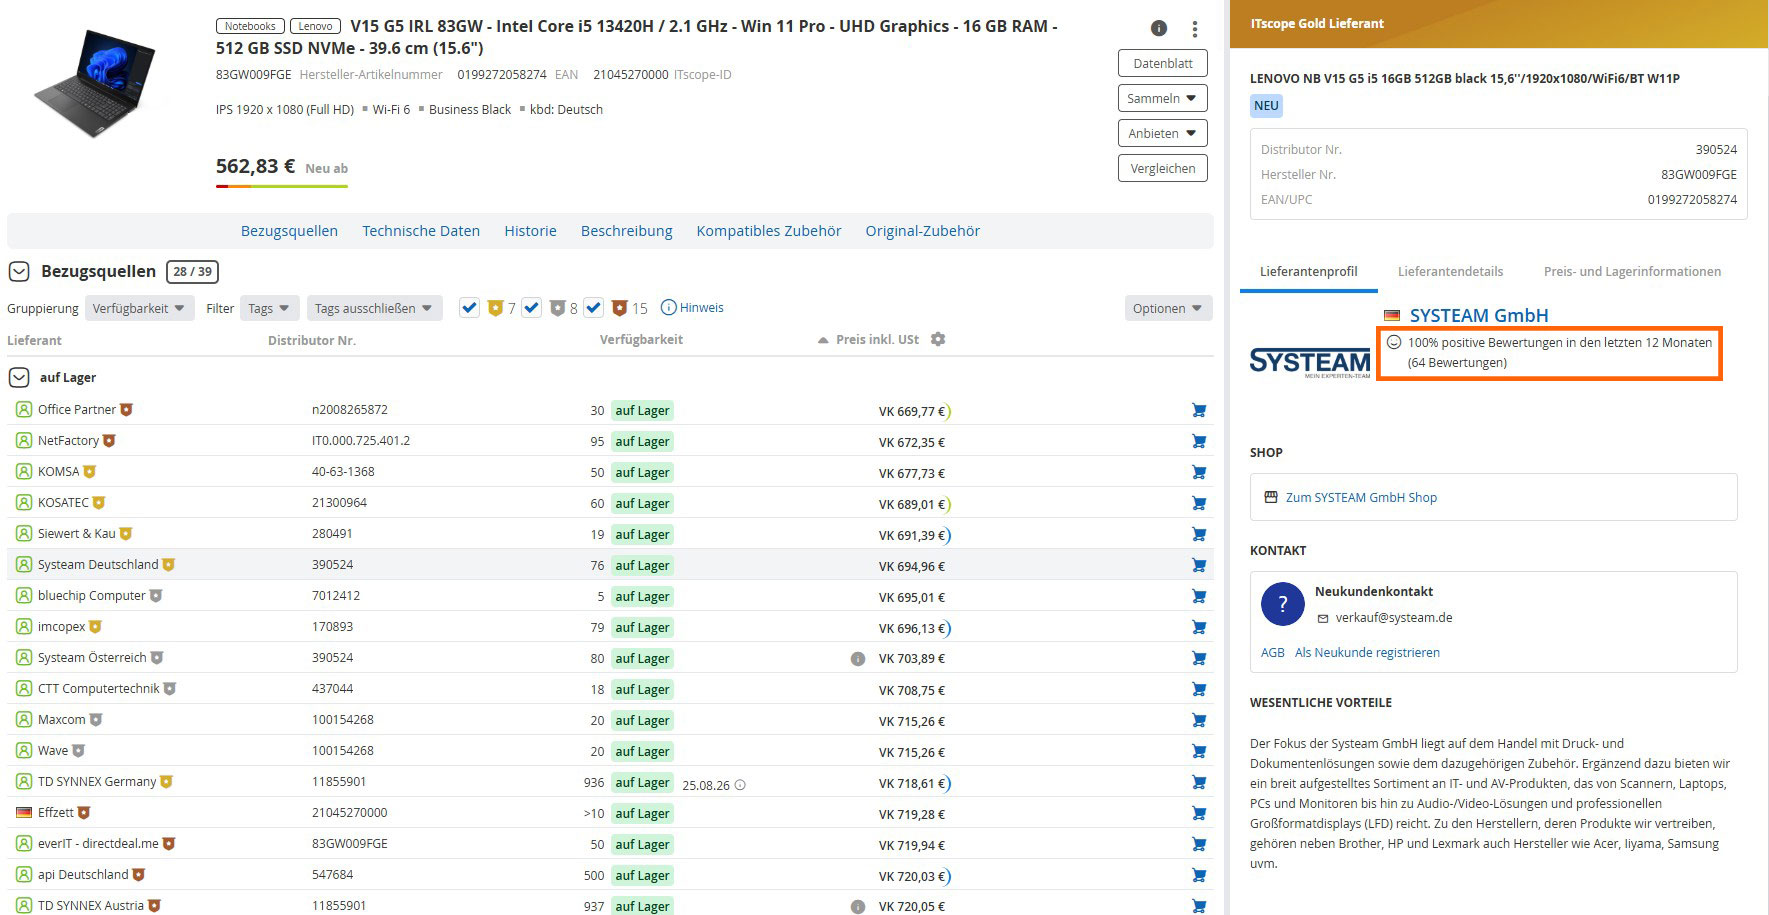
Task: Select the Systeam Deutschland supplier name
Action: [x=98, y=564]
